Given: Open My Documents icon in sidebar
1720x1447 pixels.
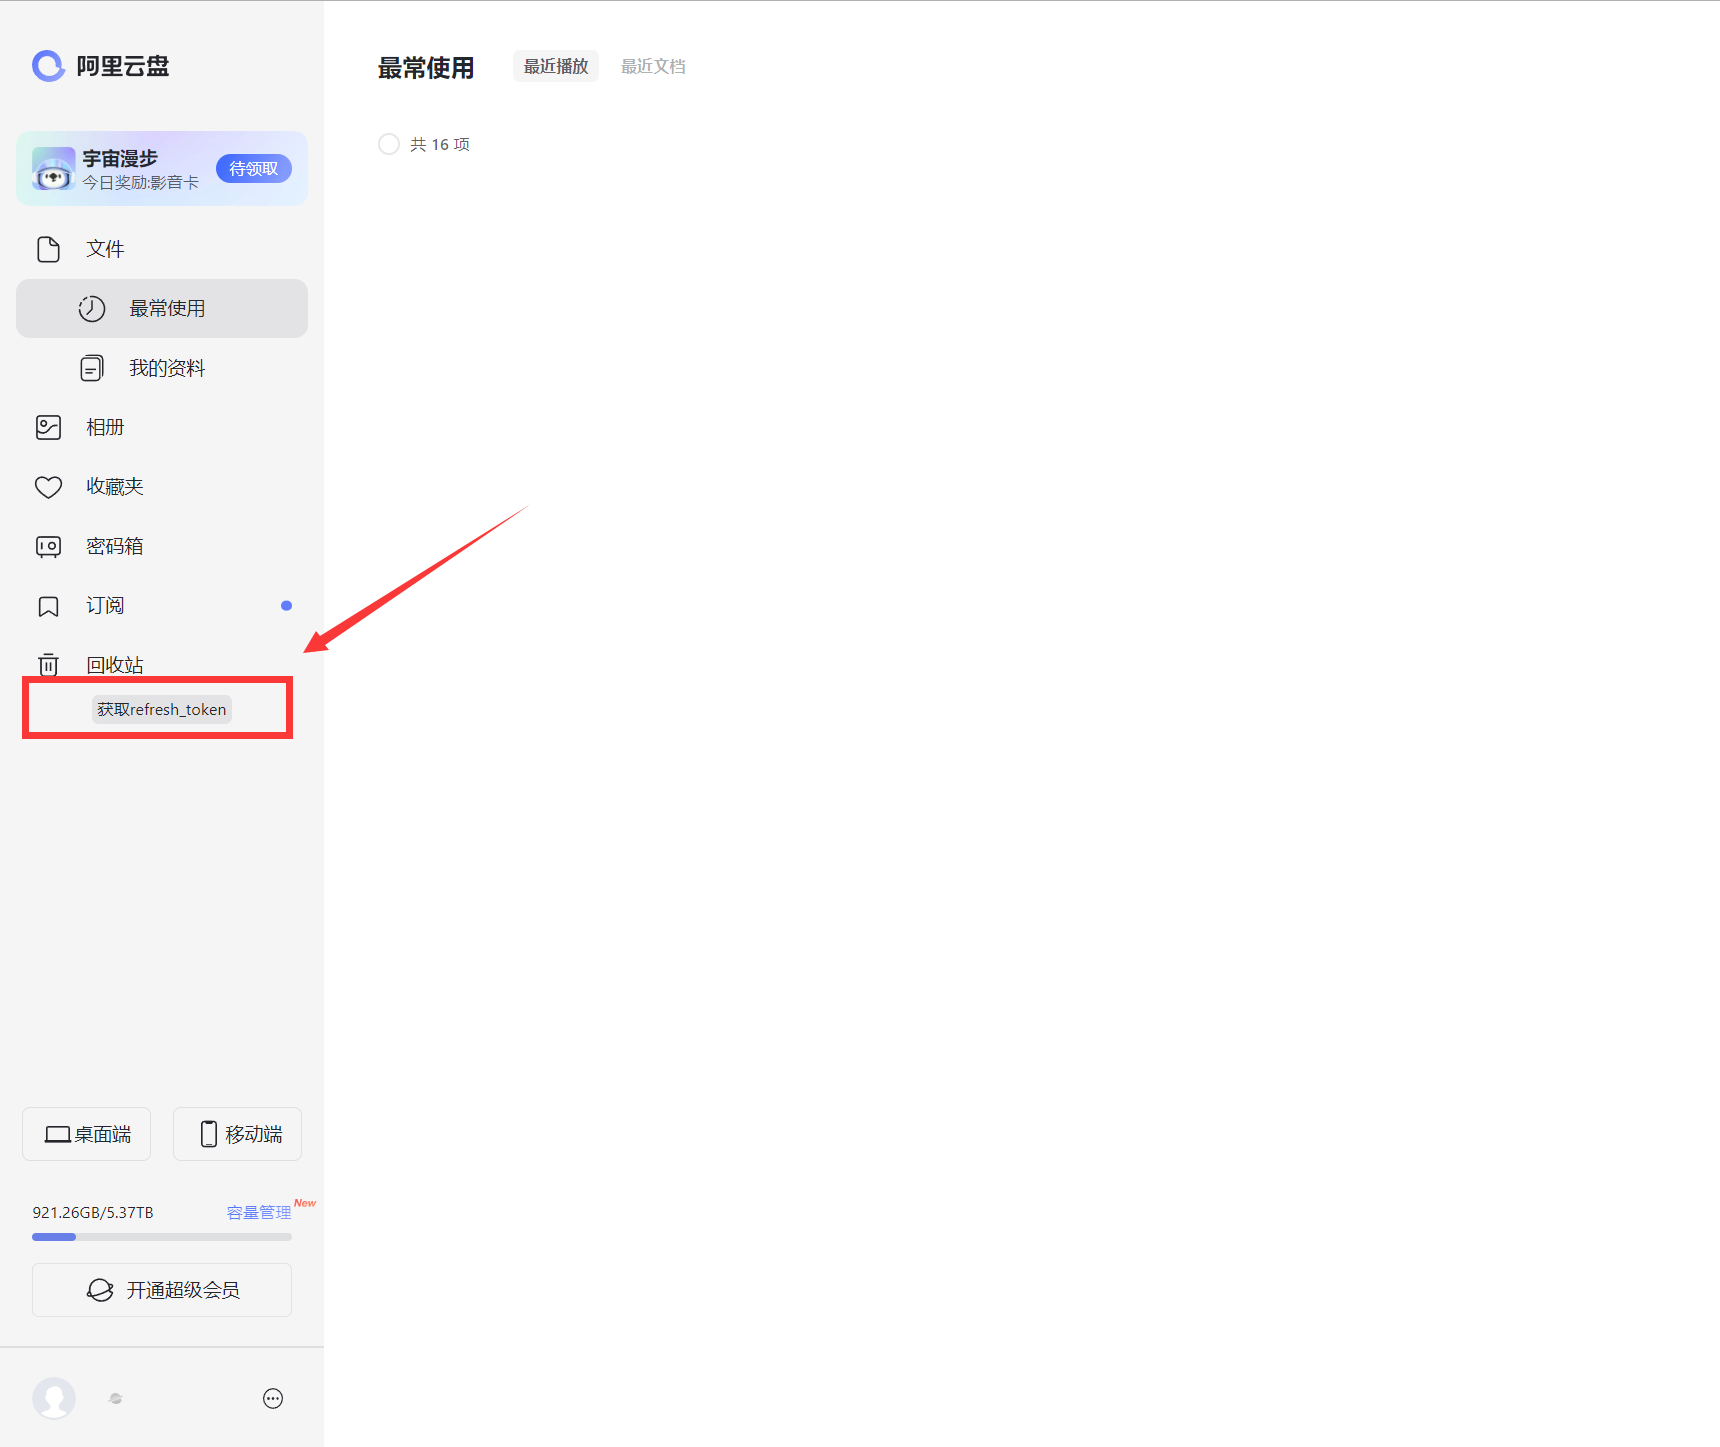Looking at the screenshot, I should [92, 368].
